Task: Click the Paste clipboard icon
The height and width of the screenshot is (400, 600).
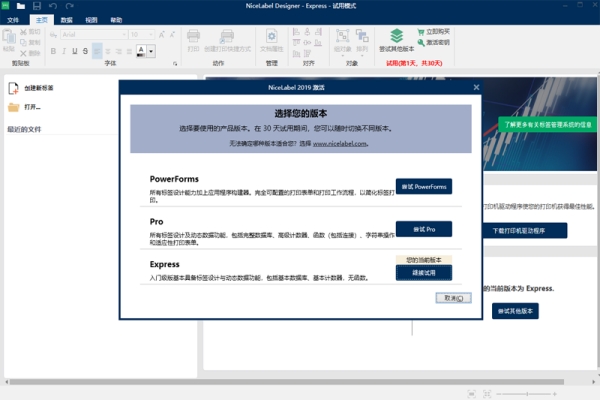Action: tap(9, 39)
